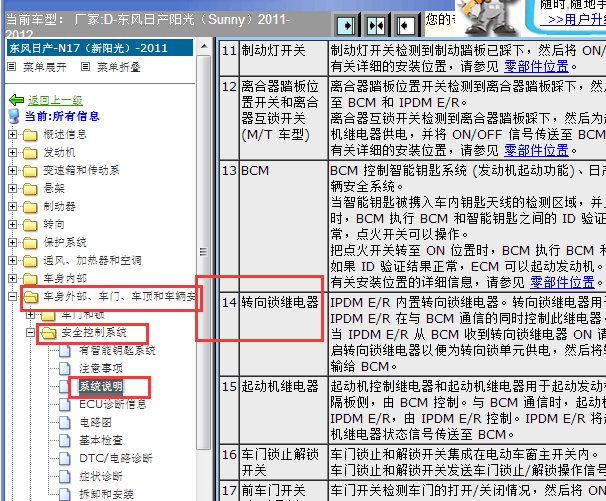Click the 菜单展开 list icon

point(12,67)
